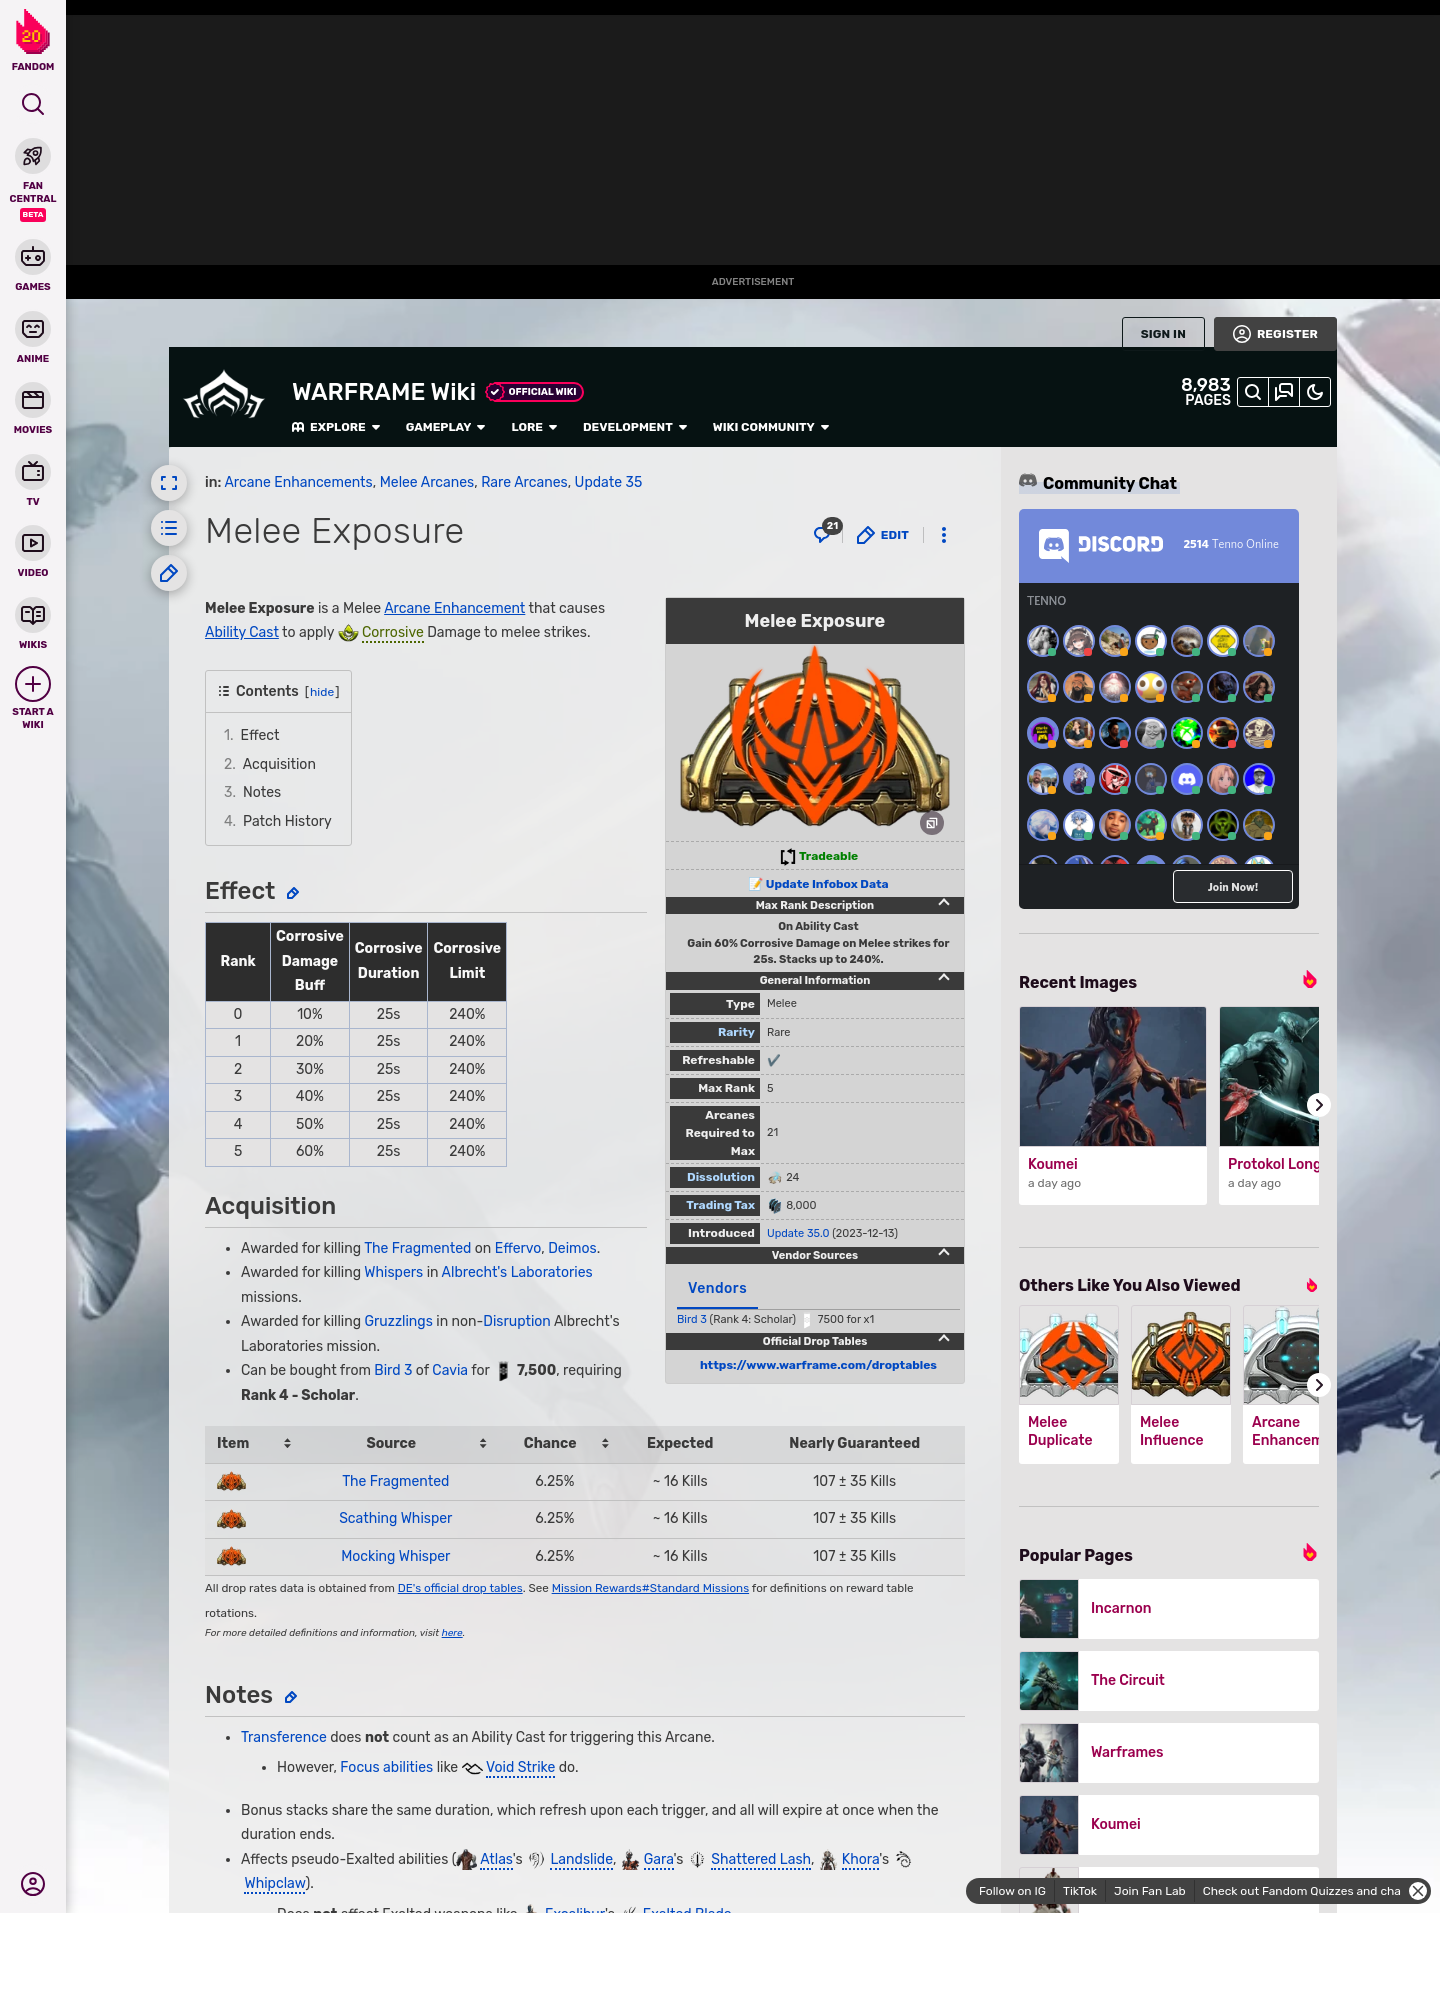The width and height of the screenshot is (1440, 2000).
Task: Open the Rare Arcanes category link
Action: 524,482
